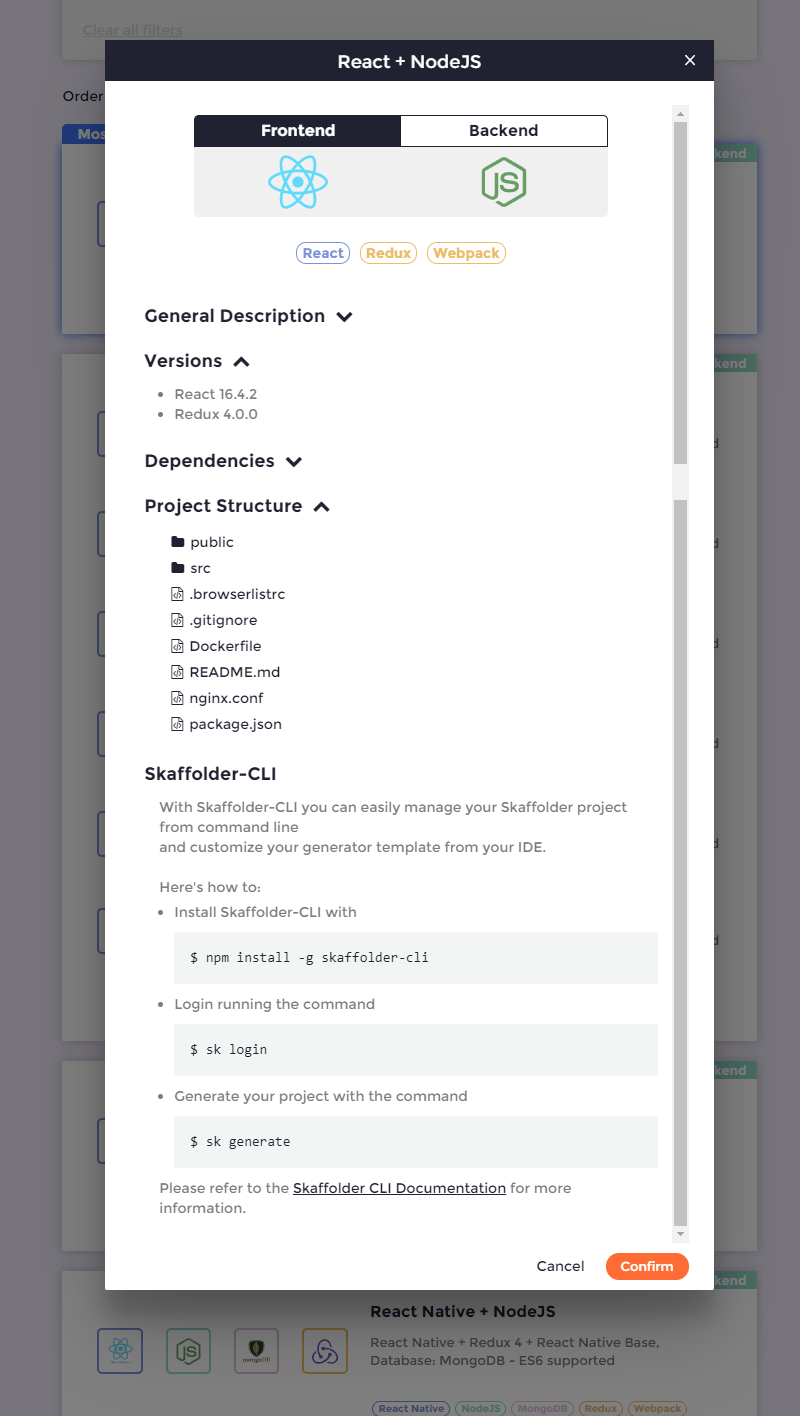Image resolution: width=800 pixels, height=1416 pixels.
Task: Close the React + NodeJS dialog
Action: click(x=689, y=61)
